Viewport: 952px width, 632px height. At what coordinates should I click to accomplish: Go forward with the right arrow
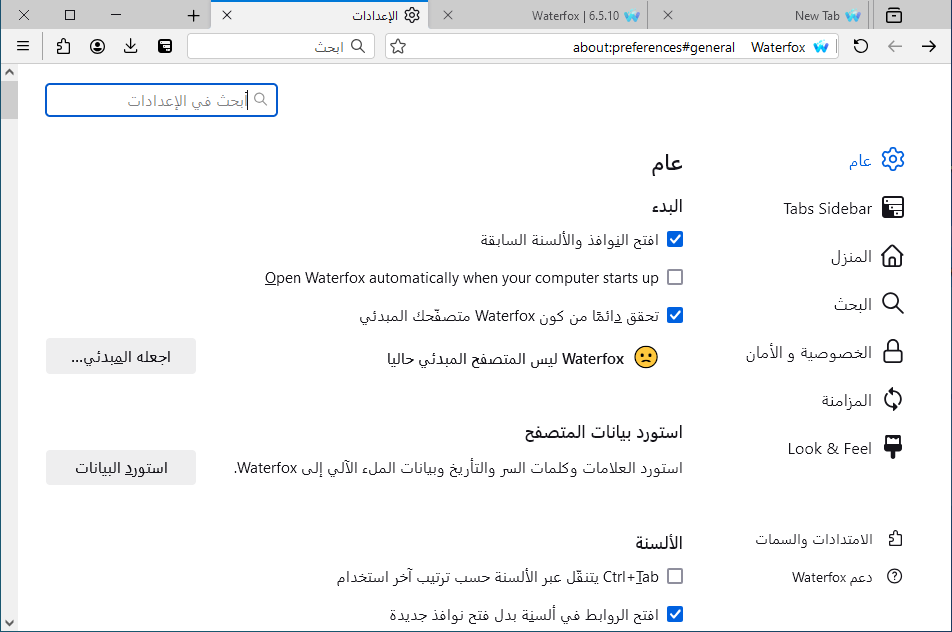pyautogui.click(x=929, y=46)
